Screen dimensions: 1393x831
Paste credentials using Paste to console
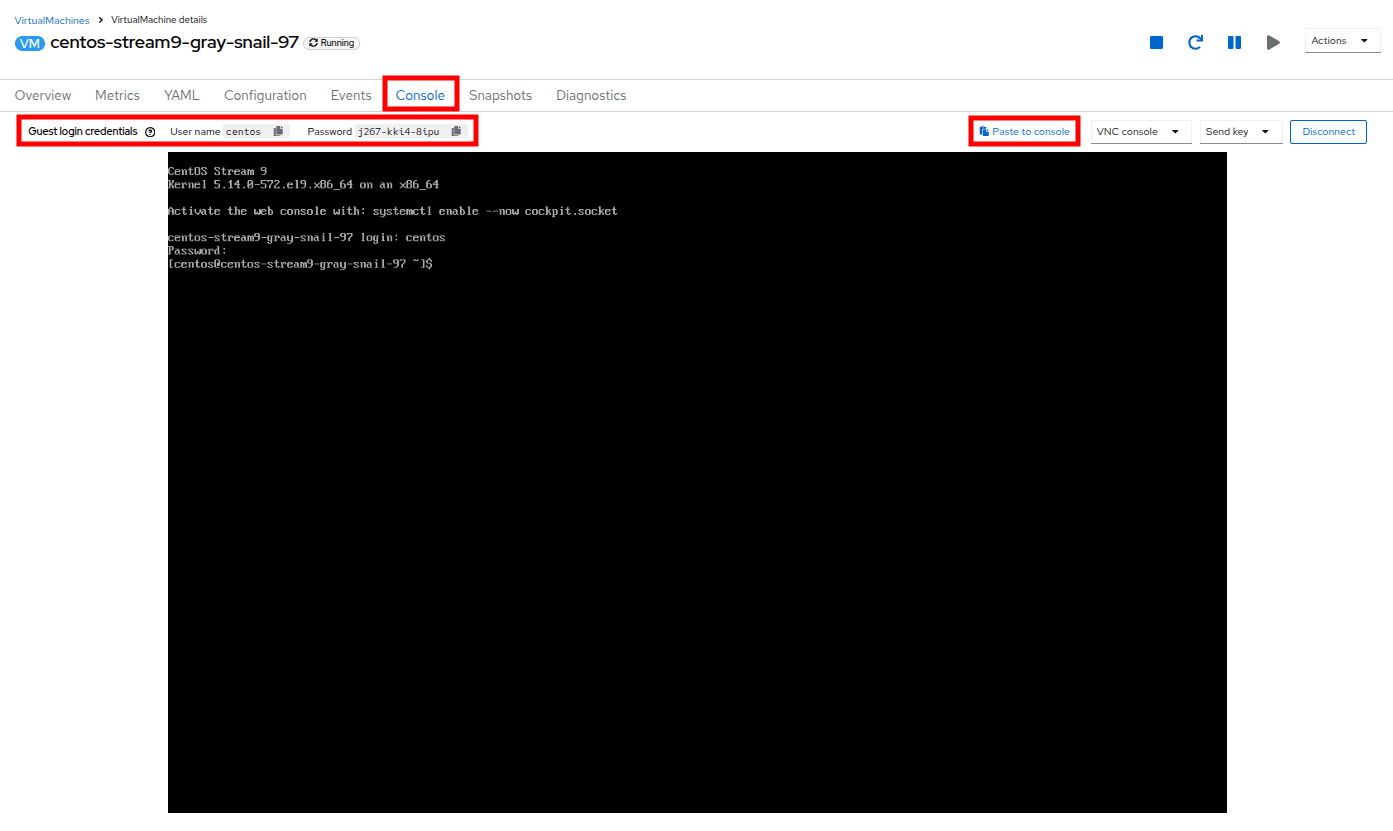click(1024, 131)
